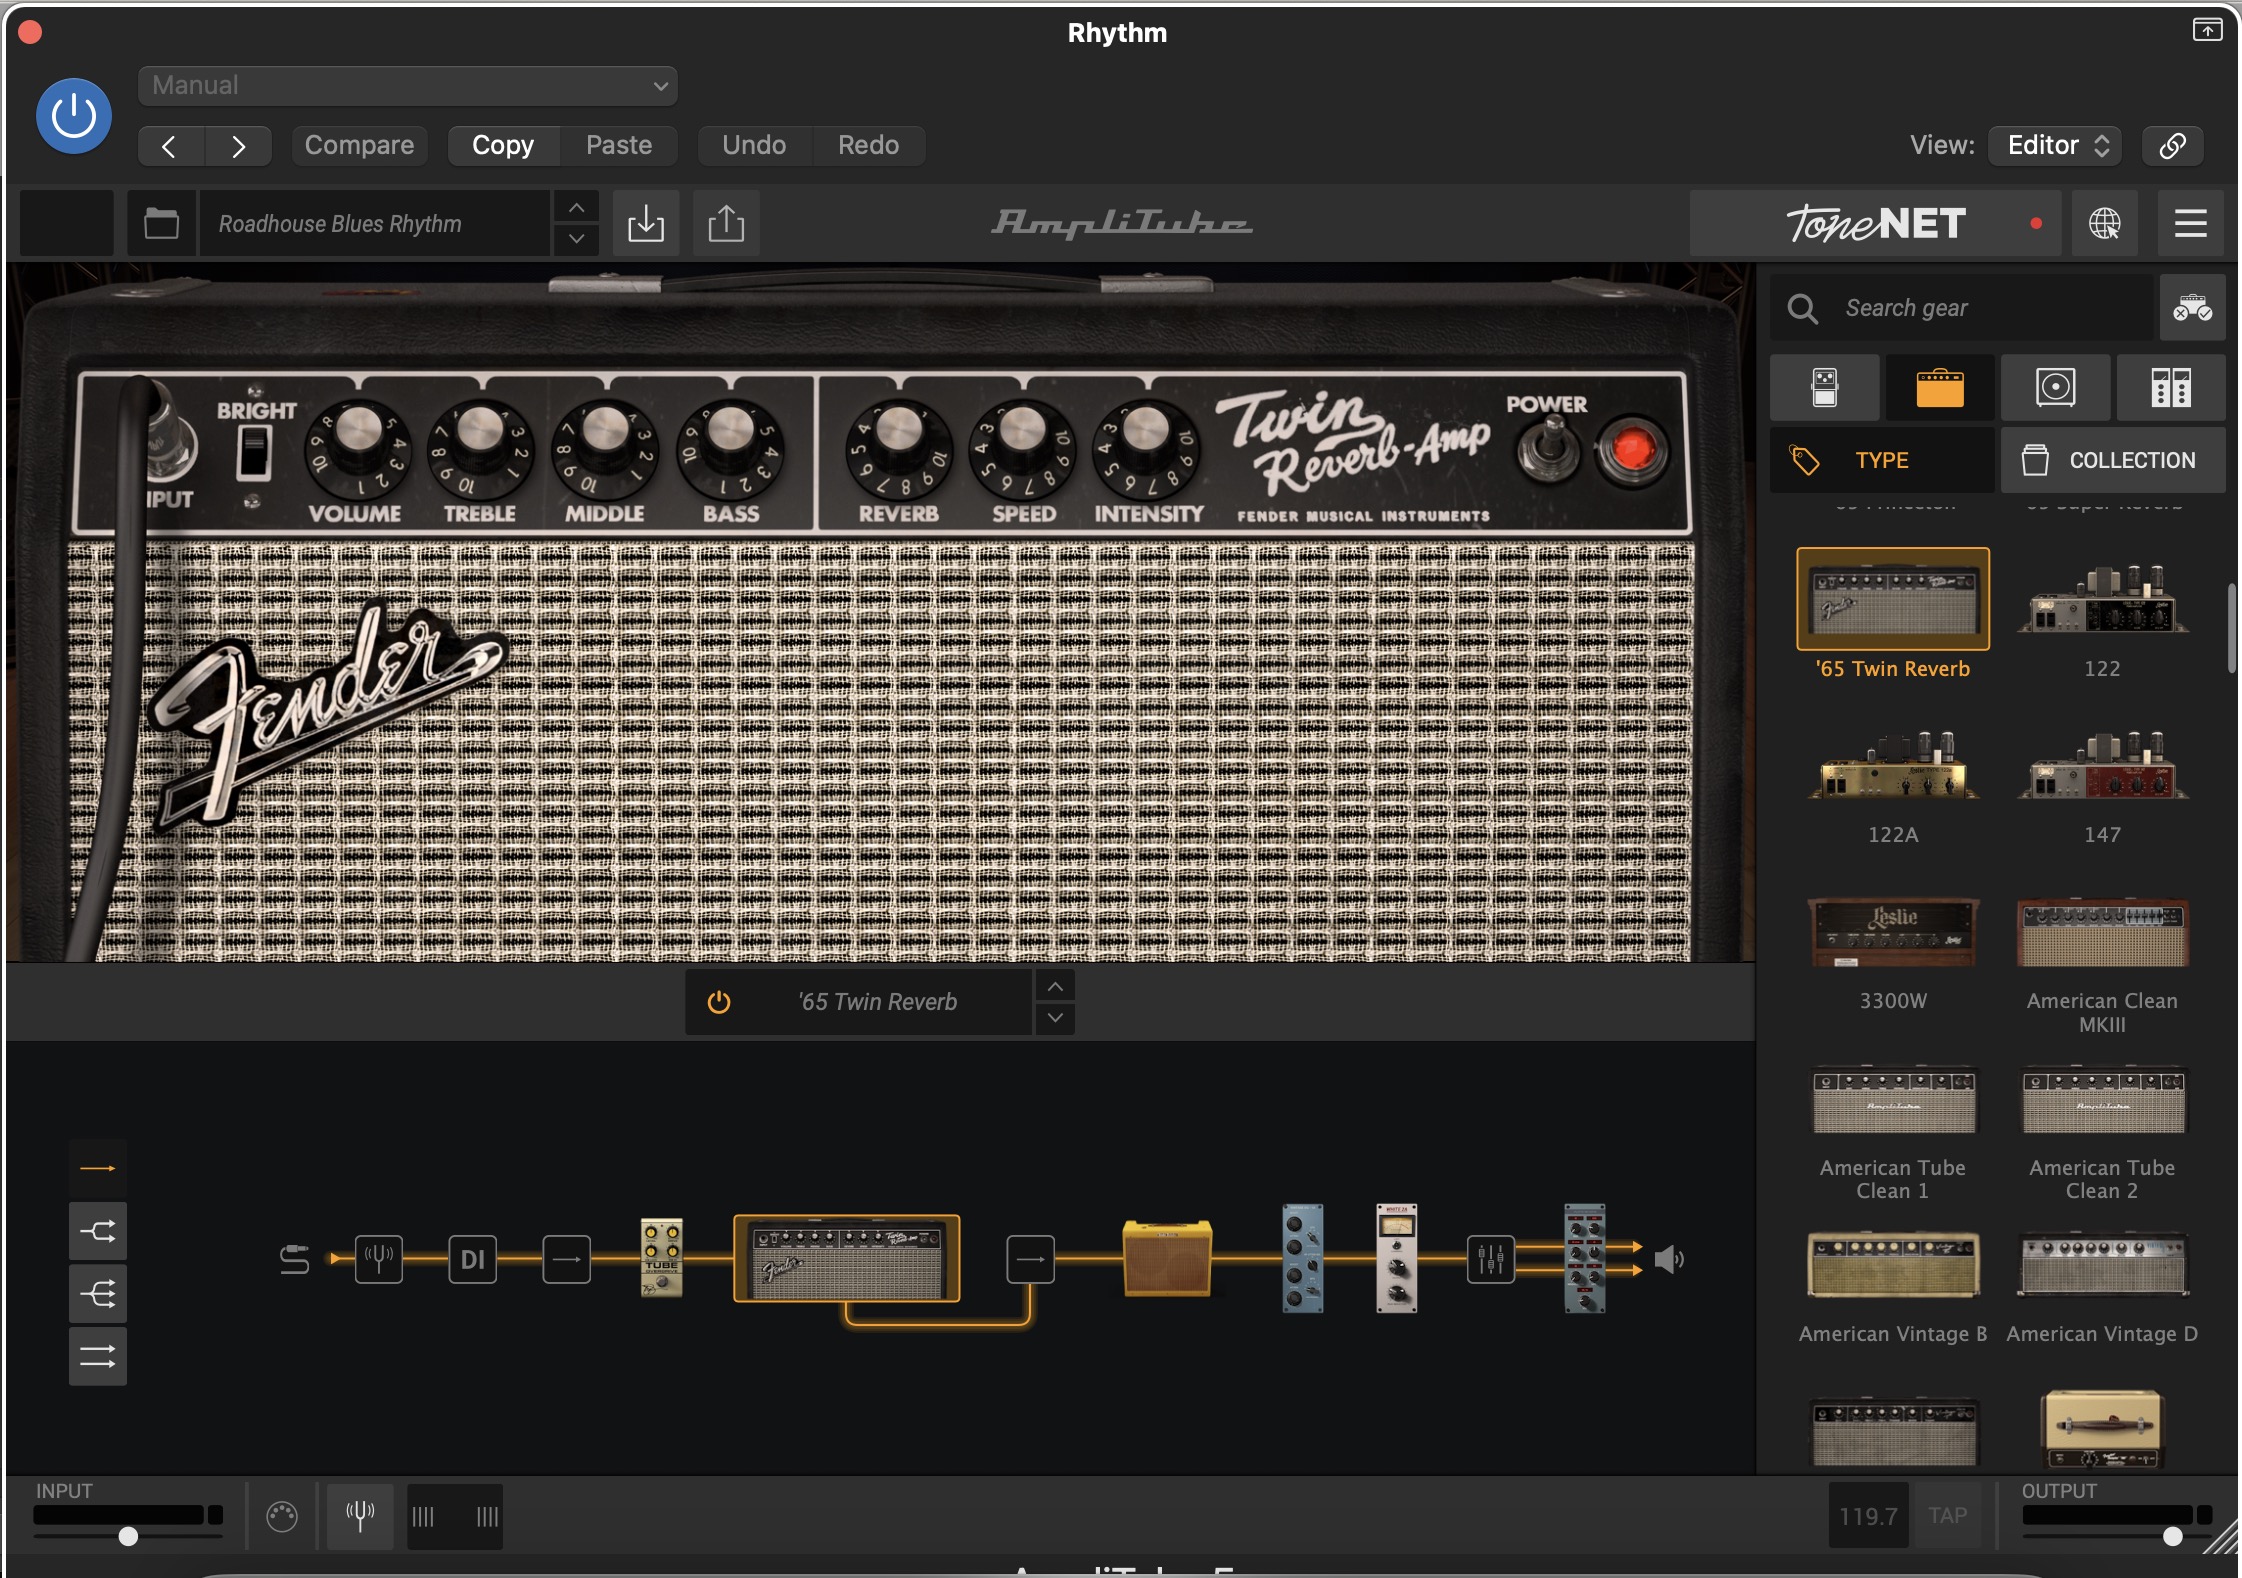
Task: Click the Compare button
Action: pos(359,146)
